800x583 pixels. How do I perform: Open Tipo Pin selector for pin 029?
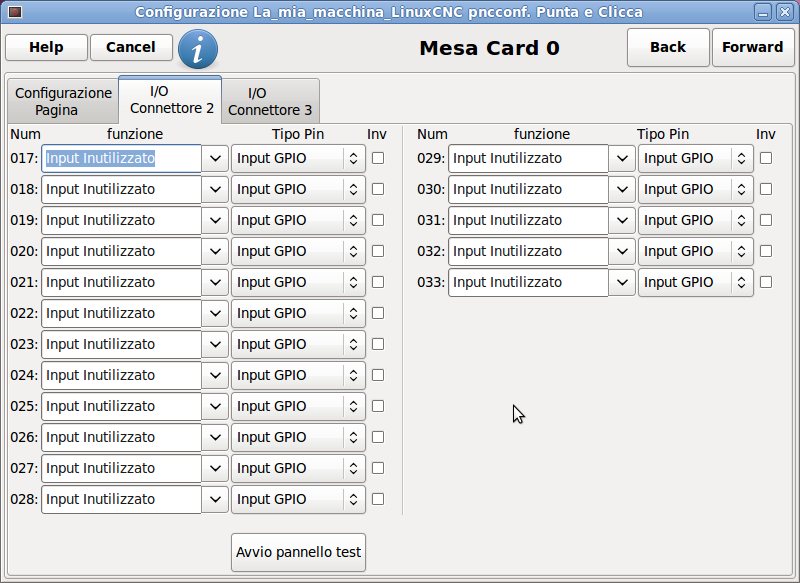(696, 159)
